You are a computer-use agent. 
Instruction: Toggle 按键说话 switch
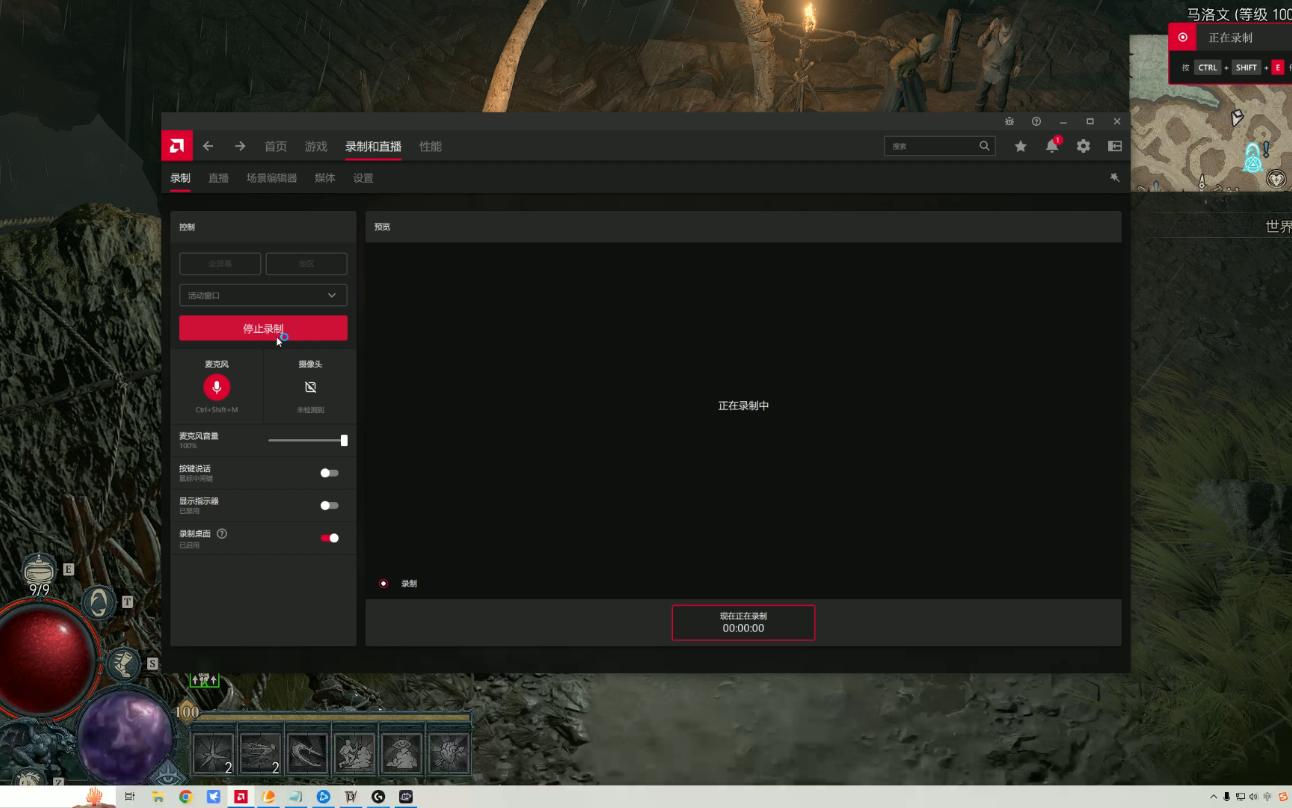tap(329, 473)
